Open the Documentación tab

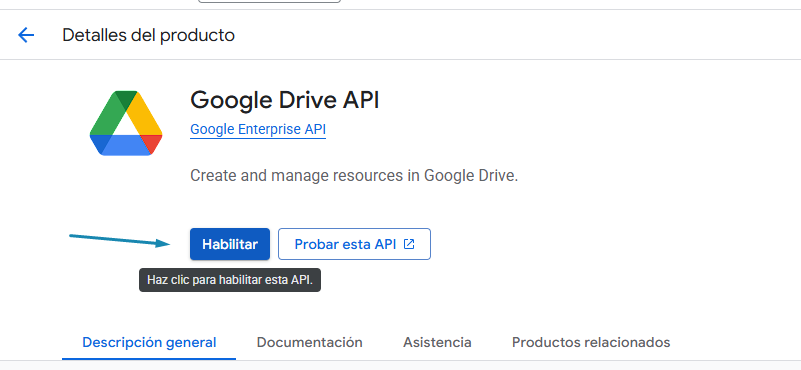(x=310, y=342)
